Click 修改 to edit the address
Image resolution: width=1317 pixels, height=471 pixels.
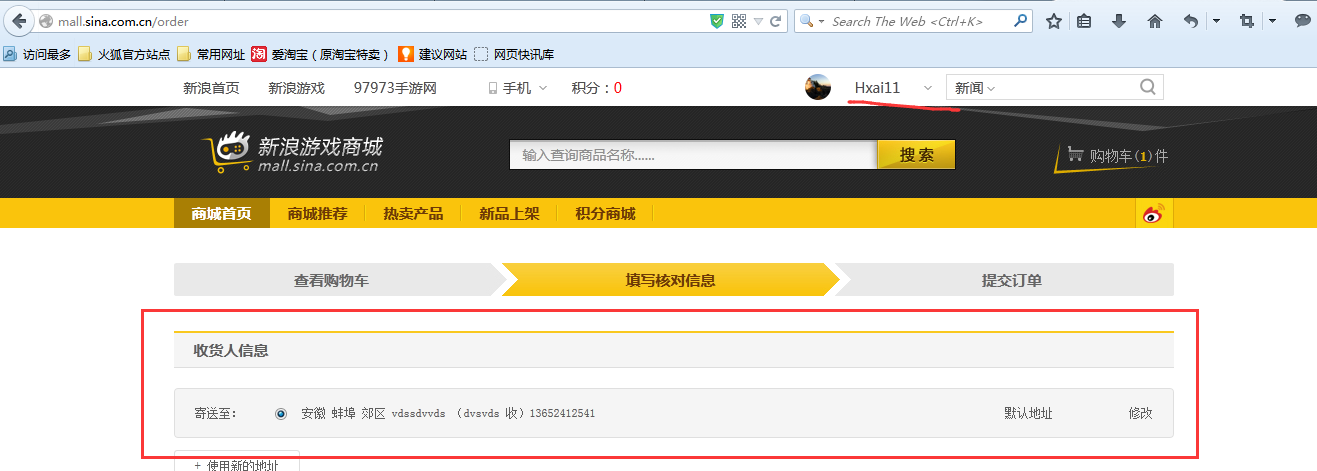coord(1140,413)
